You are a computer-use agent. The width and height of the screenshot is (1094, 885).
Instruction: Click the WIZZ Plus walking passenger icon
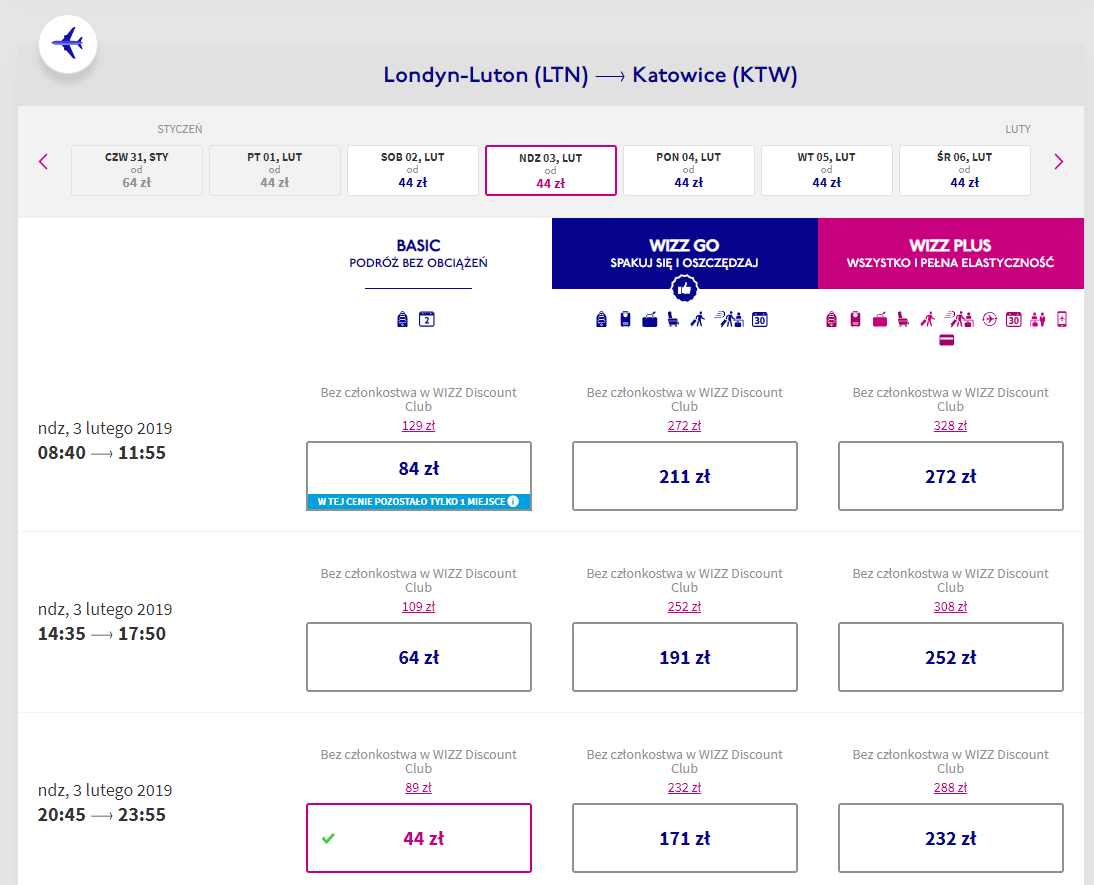click(927, 320)
